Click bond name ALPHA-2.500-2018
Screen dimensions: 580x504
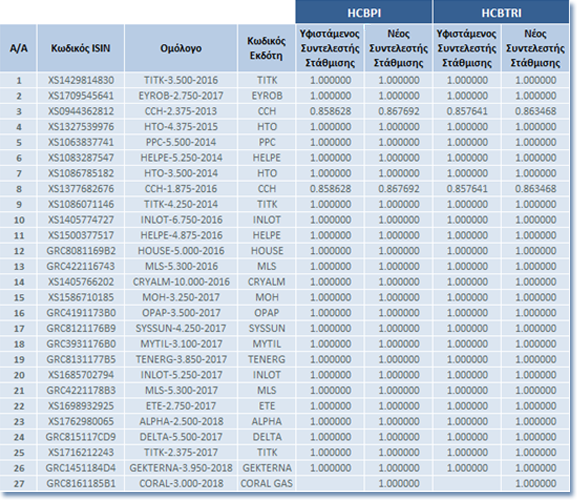[181, 422]
